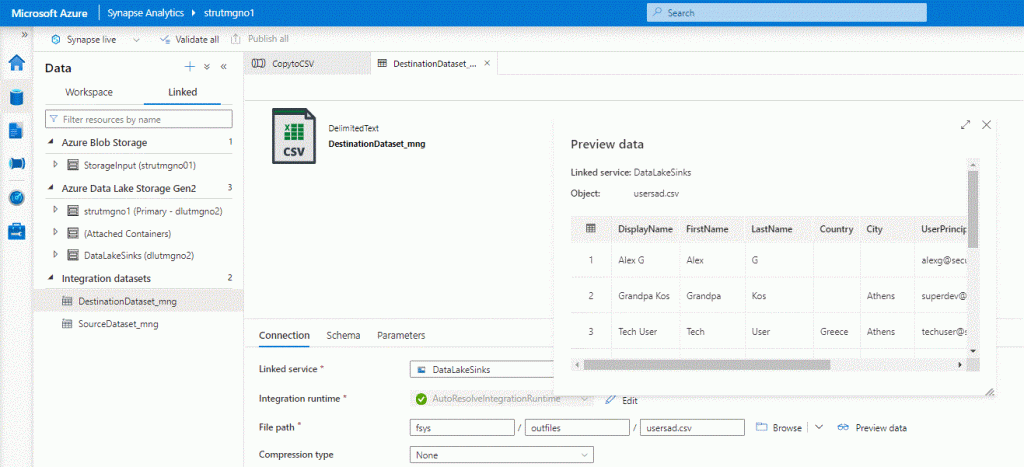Click the Browse button
The width and height of the screenshot is (1024, 467).
pos(778,428)
